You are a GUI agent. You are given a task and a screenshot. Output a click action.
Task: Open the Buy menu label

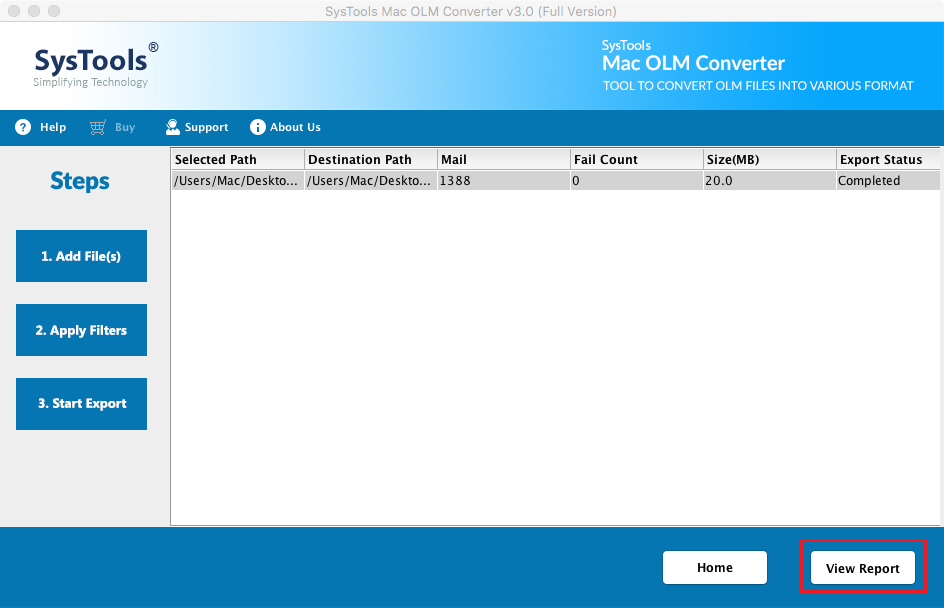click(125, 127)
